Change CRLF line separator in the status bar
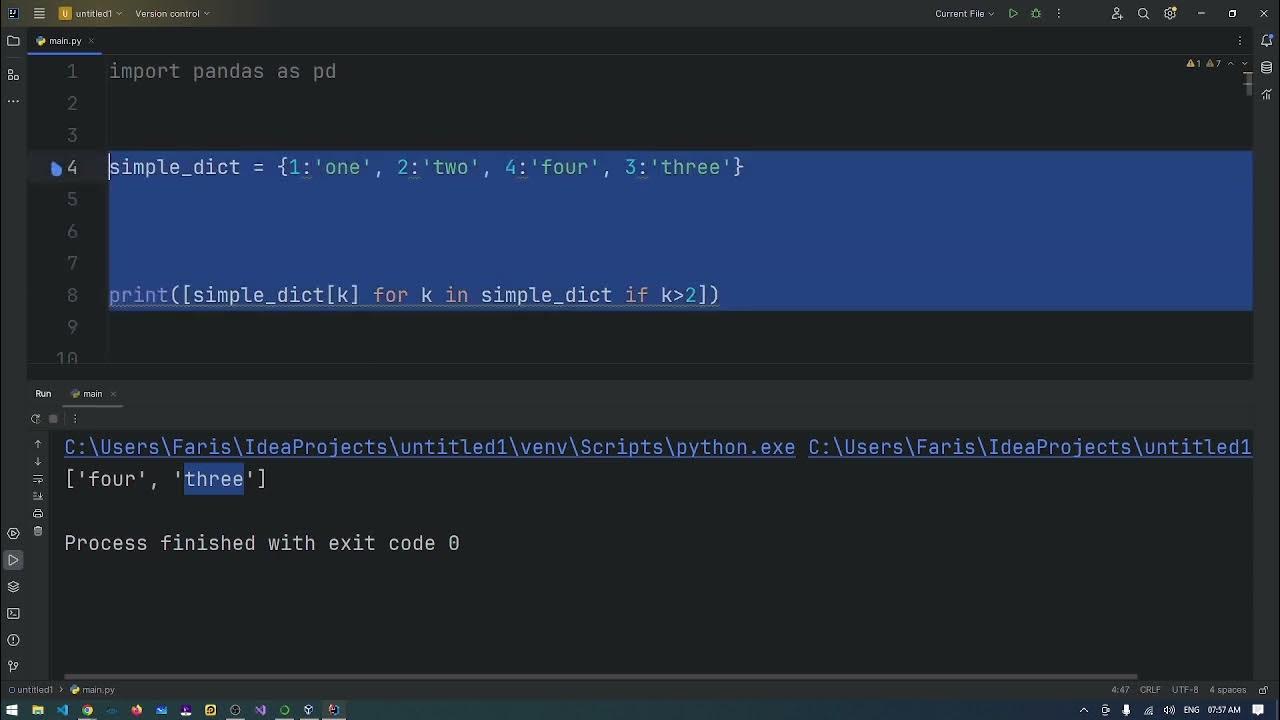 (1150, 690)
